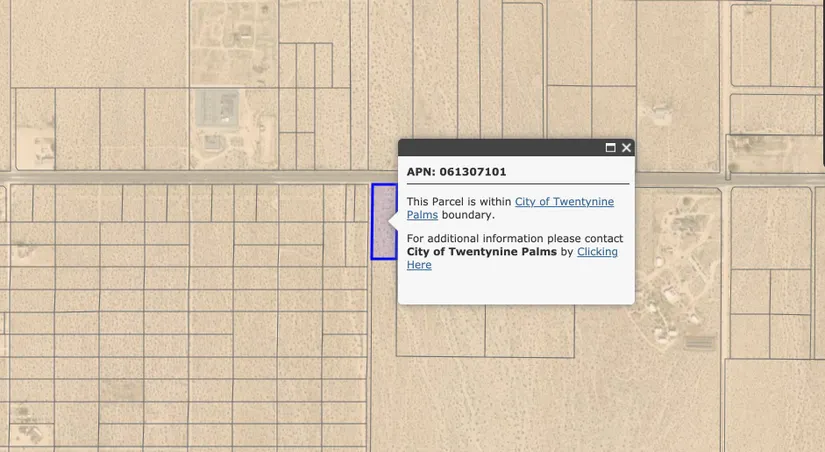This screenshot has width=825, height=452.
Task: Click the fenced compound at top of map
Action: [x=240, y=28]
